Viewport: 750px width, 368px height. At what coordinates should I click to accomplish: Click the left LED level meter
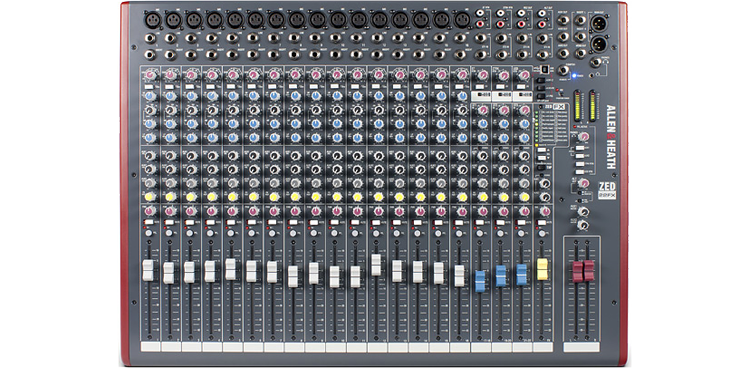pyautogui.click(x=577, y=105)
